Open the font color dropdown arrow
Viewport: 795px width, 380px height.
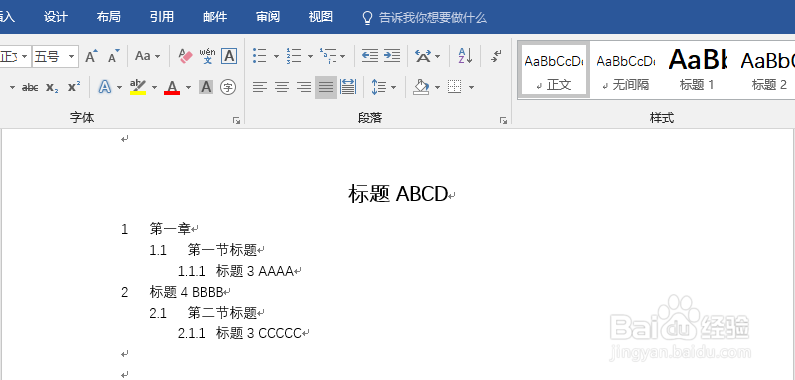point(189,88)
